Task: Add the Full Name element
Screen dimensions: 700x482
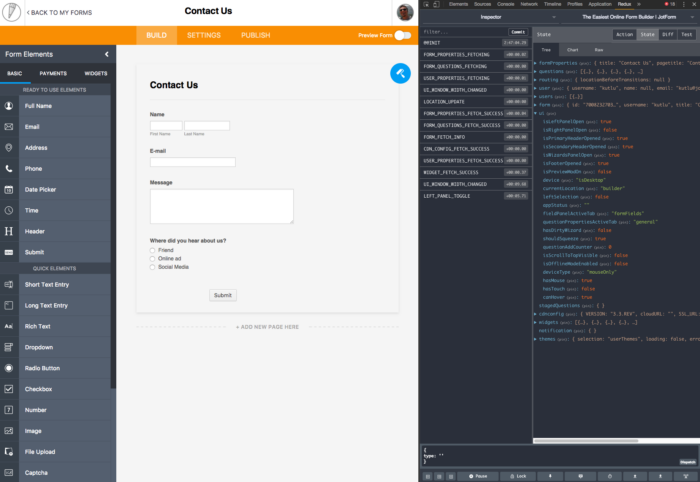Action: [x=55, y=106]
